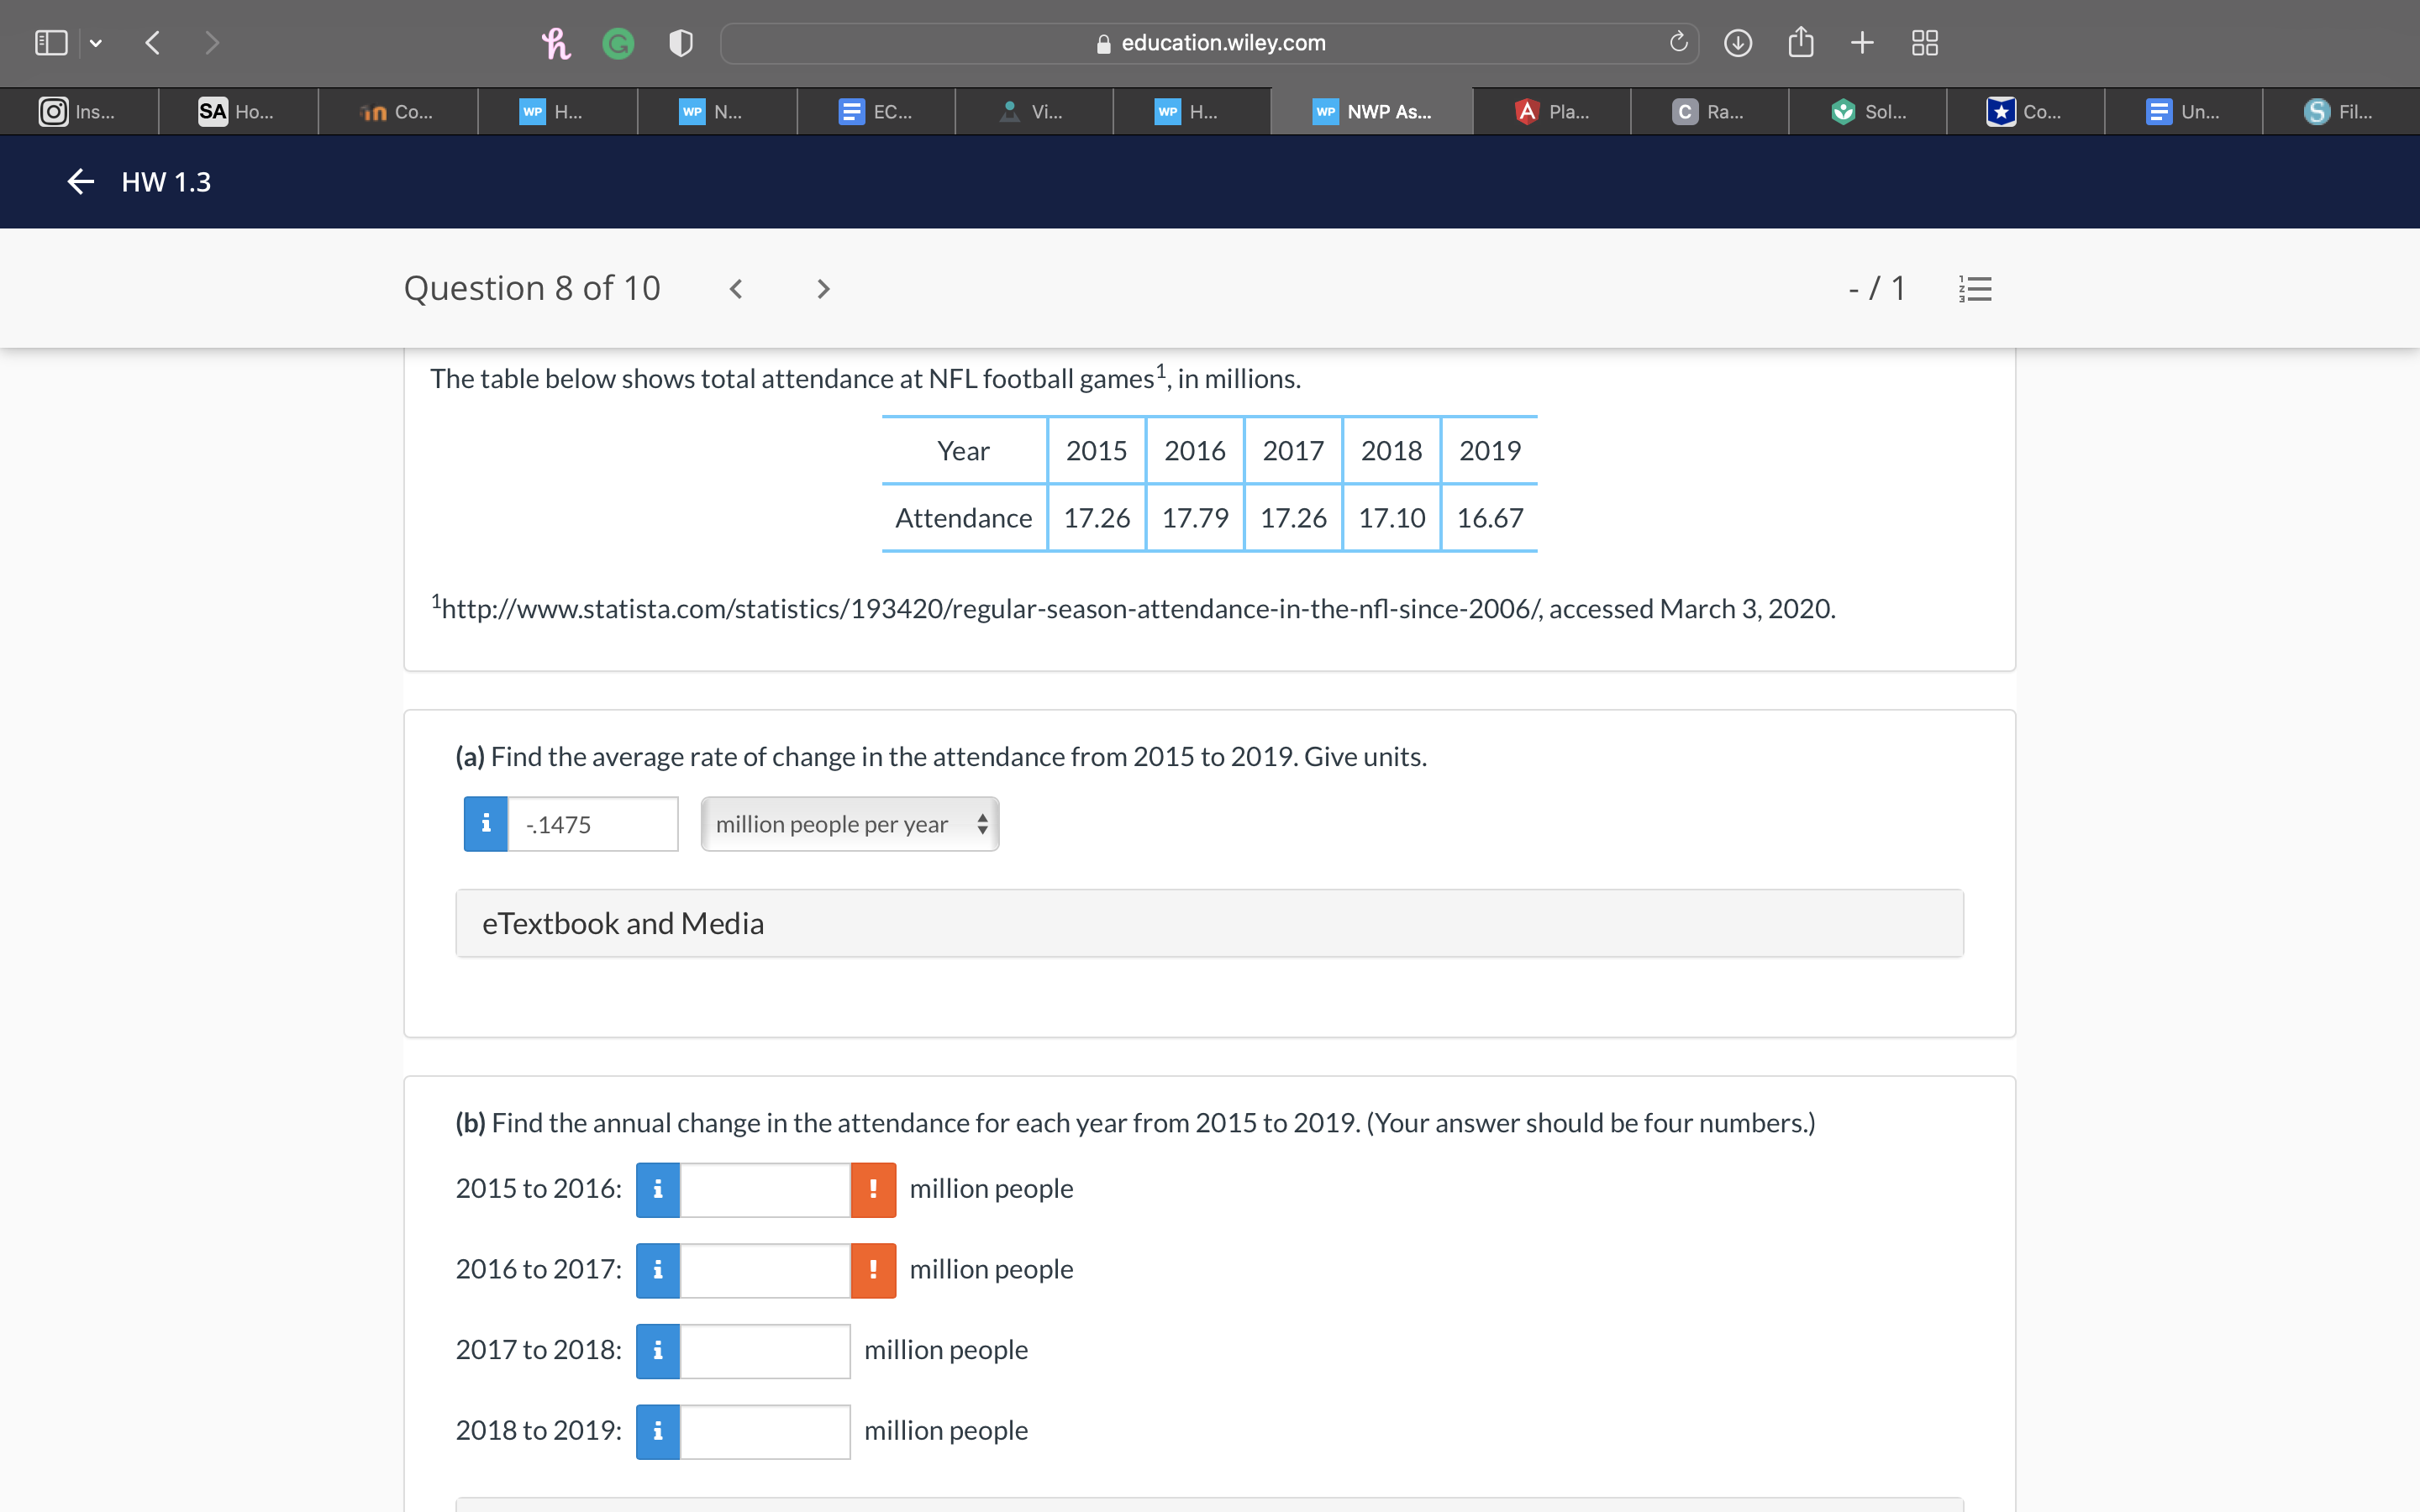
Task: Click info icon for 2015 to 2016
Action: (658, 1189)
